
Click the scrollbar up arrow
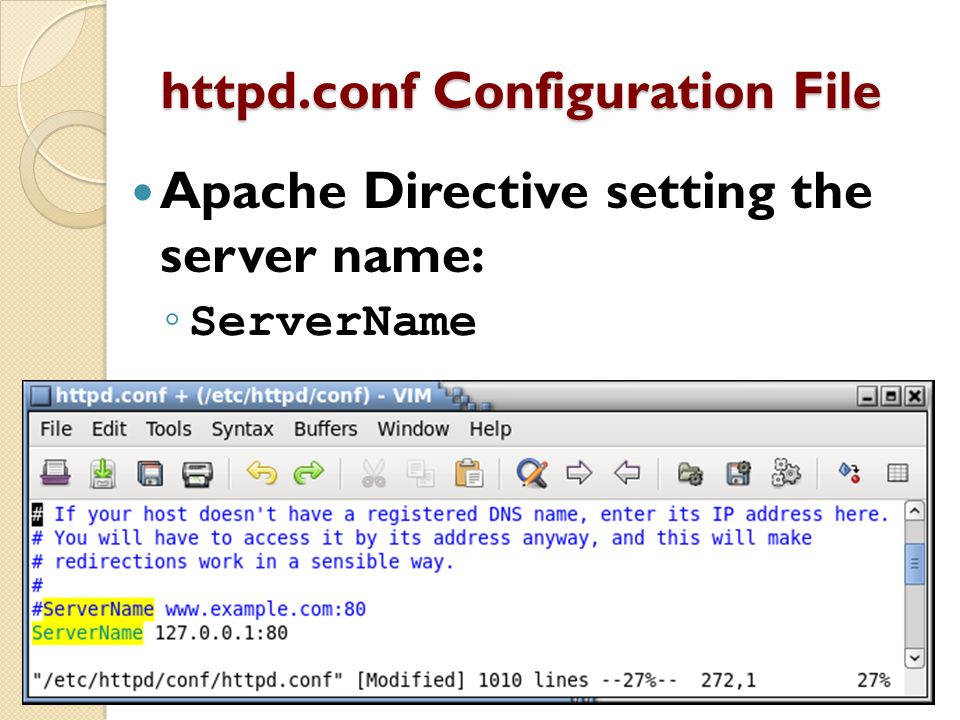coord(914,511)
